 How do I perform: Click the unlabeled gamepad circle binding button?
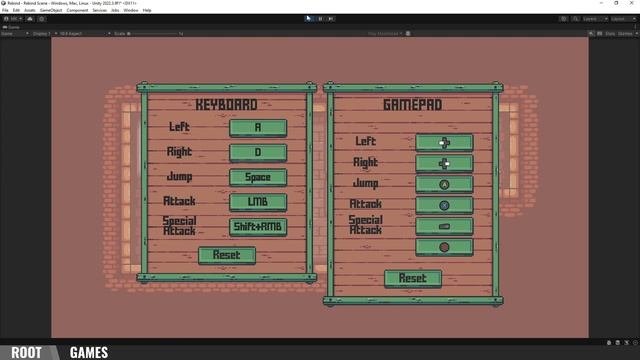[444, 247]
